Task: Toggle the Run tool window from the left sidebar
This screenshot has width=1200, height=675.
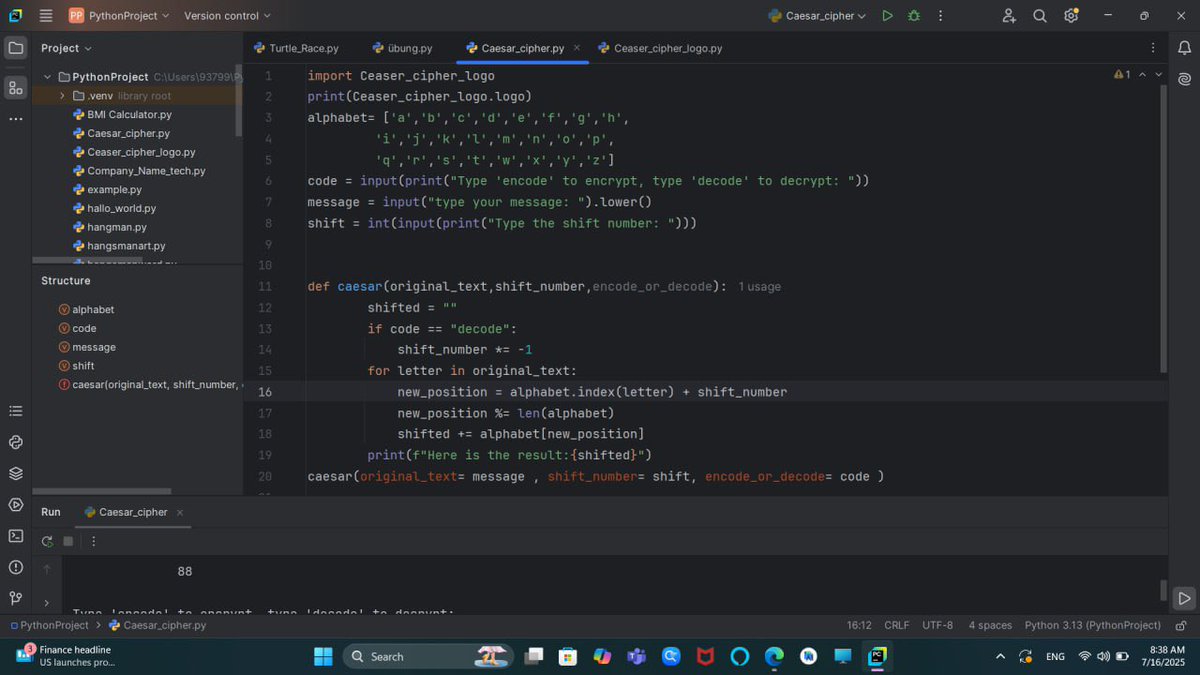Action: click(x=15, y=504)
